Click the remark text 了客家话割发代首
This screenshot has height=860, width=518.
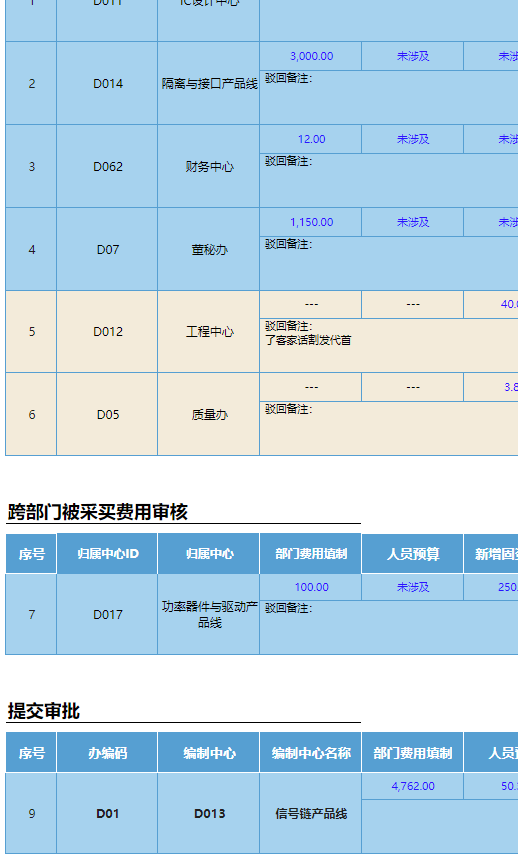(308, 340)
